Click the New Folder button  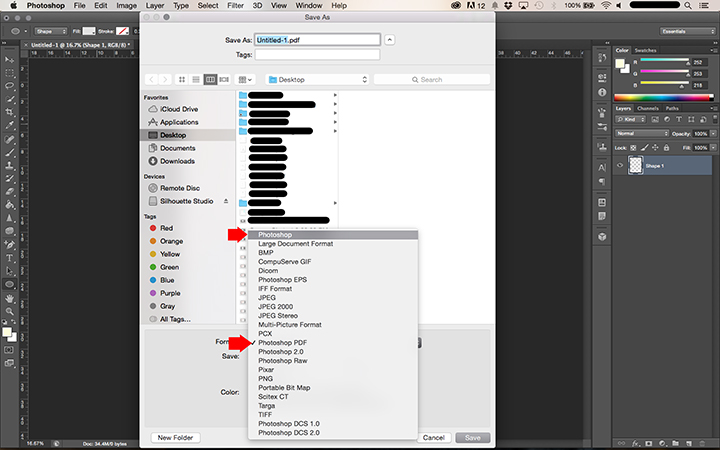(x=175, y=438)
